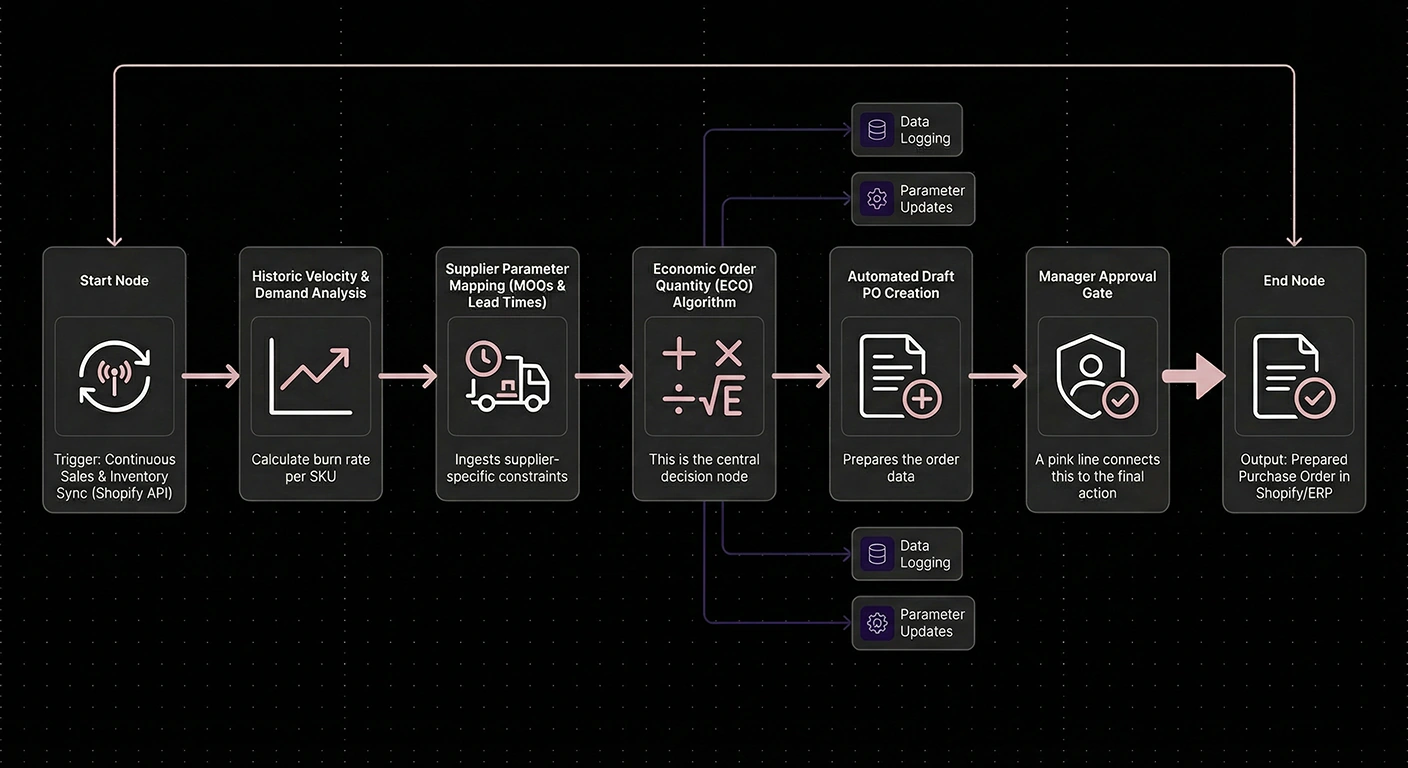Click the gear icon above the algorithm node
Viewport: 1408px width, 768px height.
click(877, 199)
